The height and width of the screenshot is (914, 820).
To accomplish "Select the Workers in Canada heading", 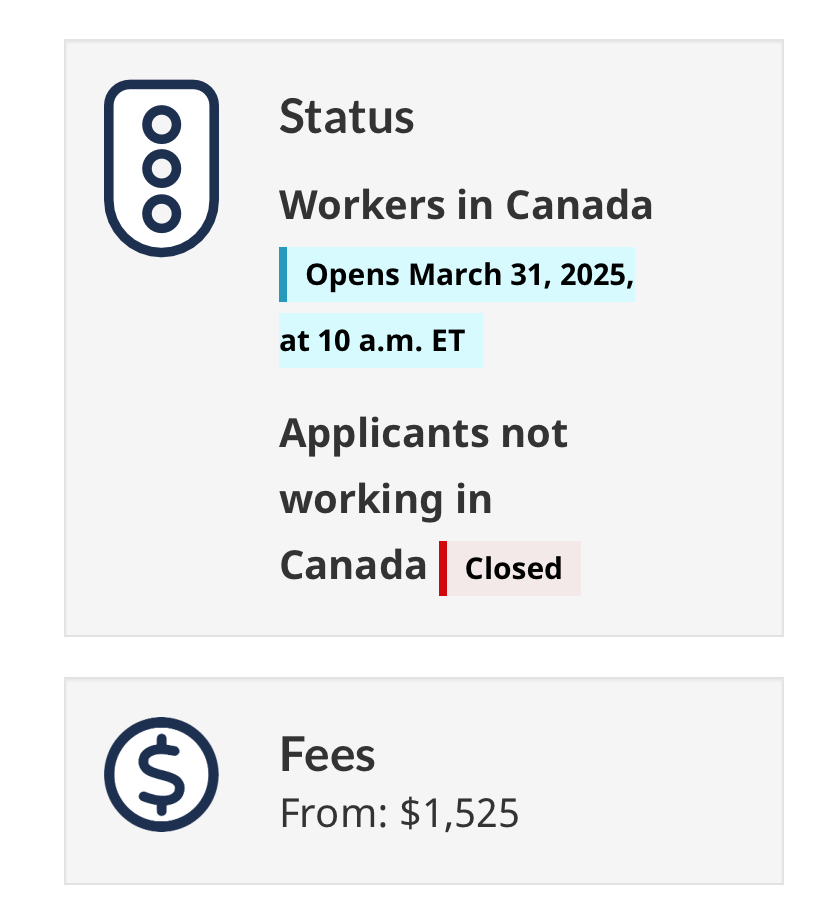I will pos(466,205).
